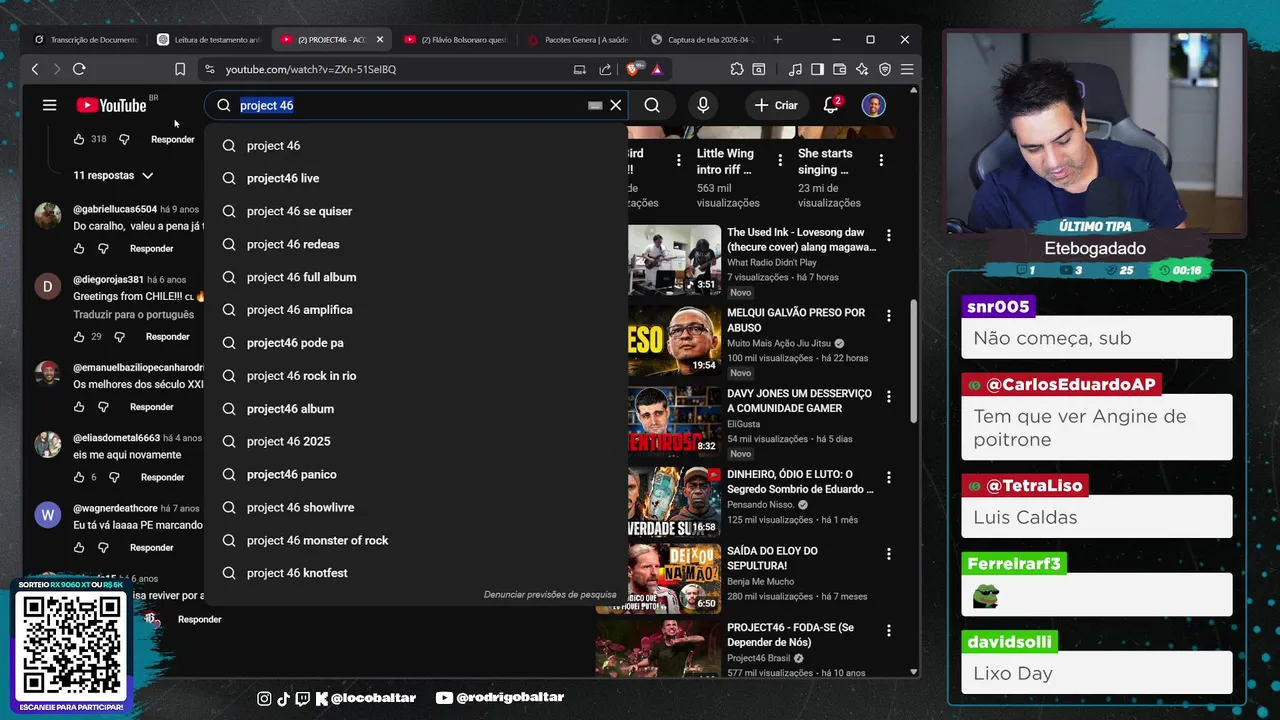Toggle the browser sidebar panel
The width and height of the screenshot is (1280, 720).
pos(817,69)
